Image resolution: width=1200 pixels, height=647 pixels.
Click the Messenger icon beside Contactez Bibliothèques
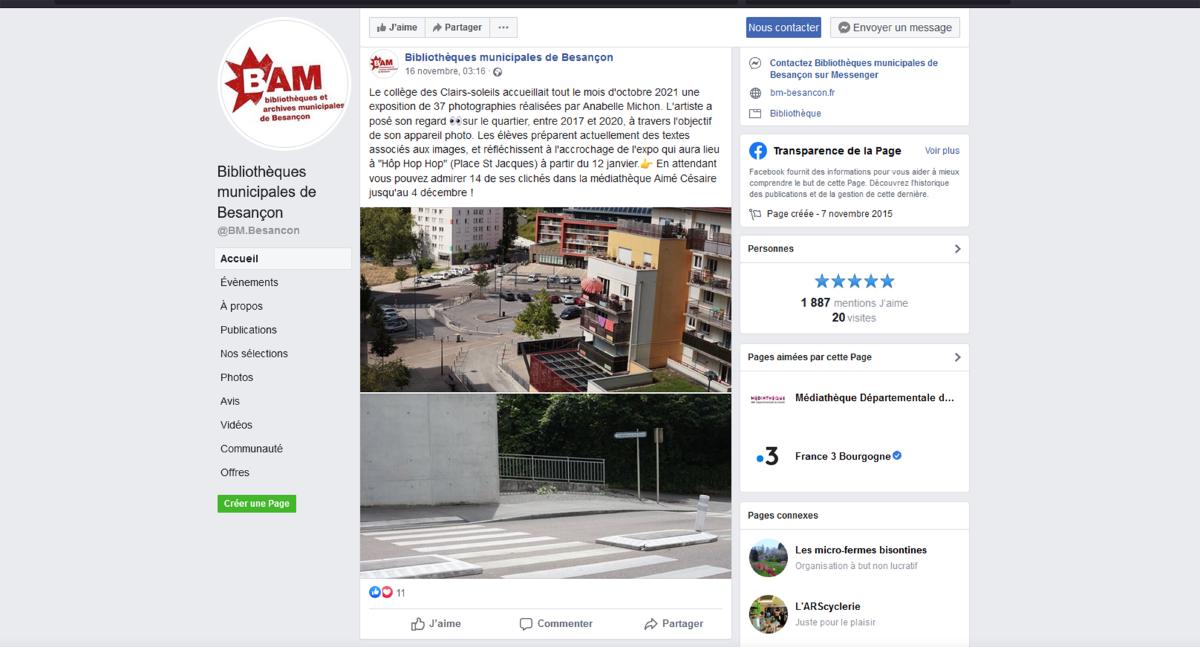756,63
